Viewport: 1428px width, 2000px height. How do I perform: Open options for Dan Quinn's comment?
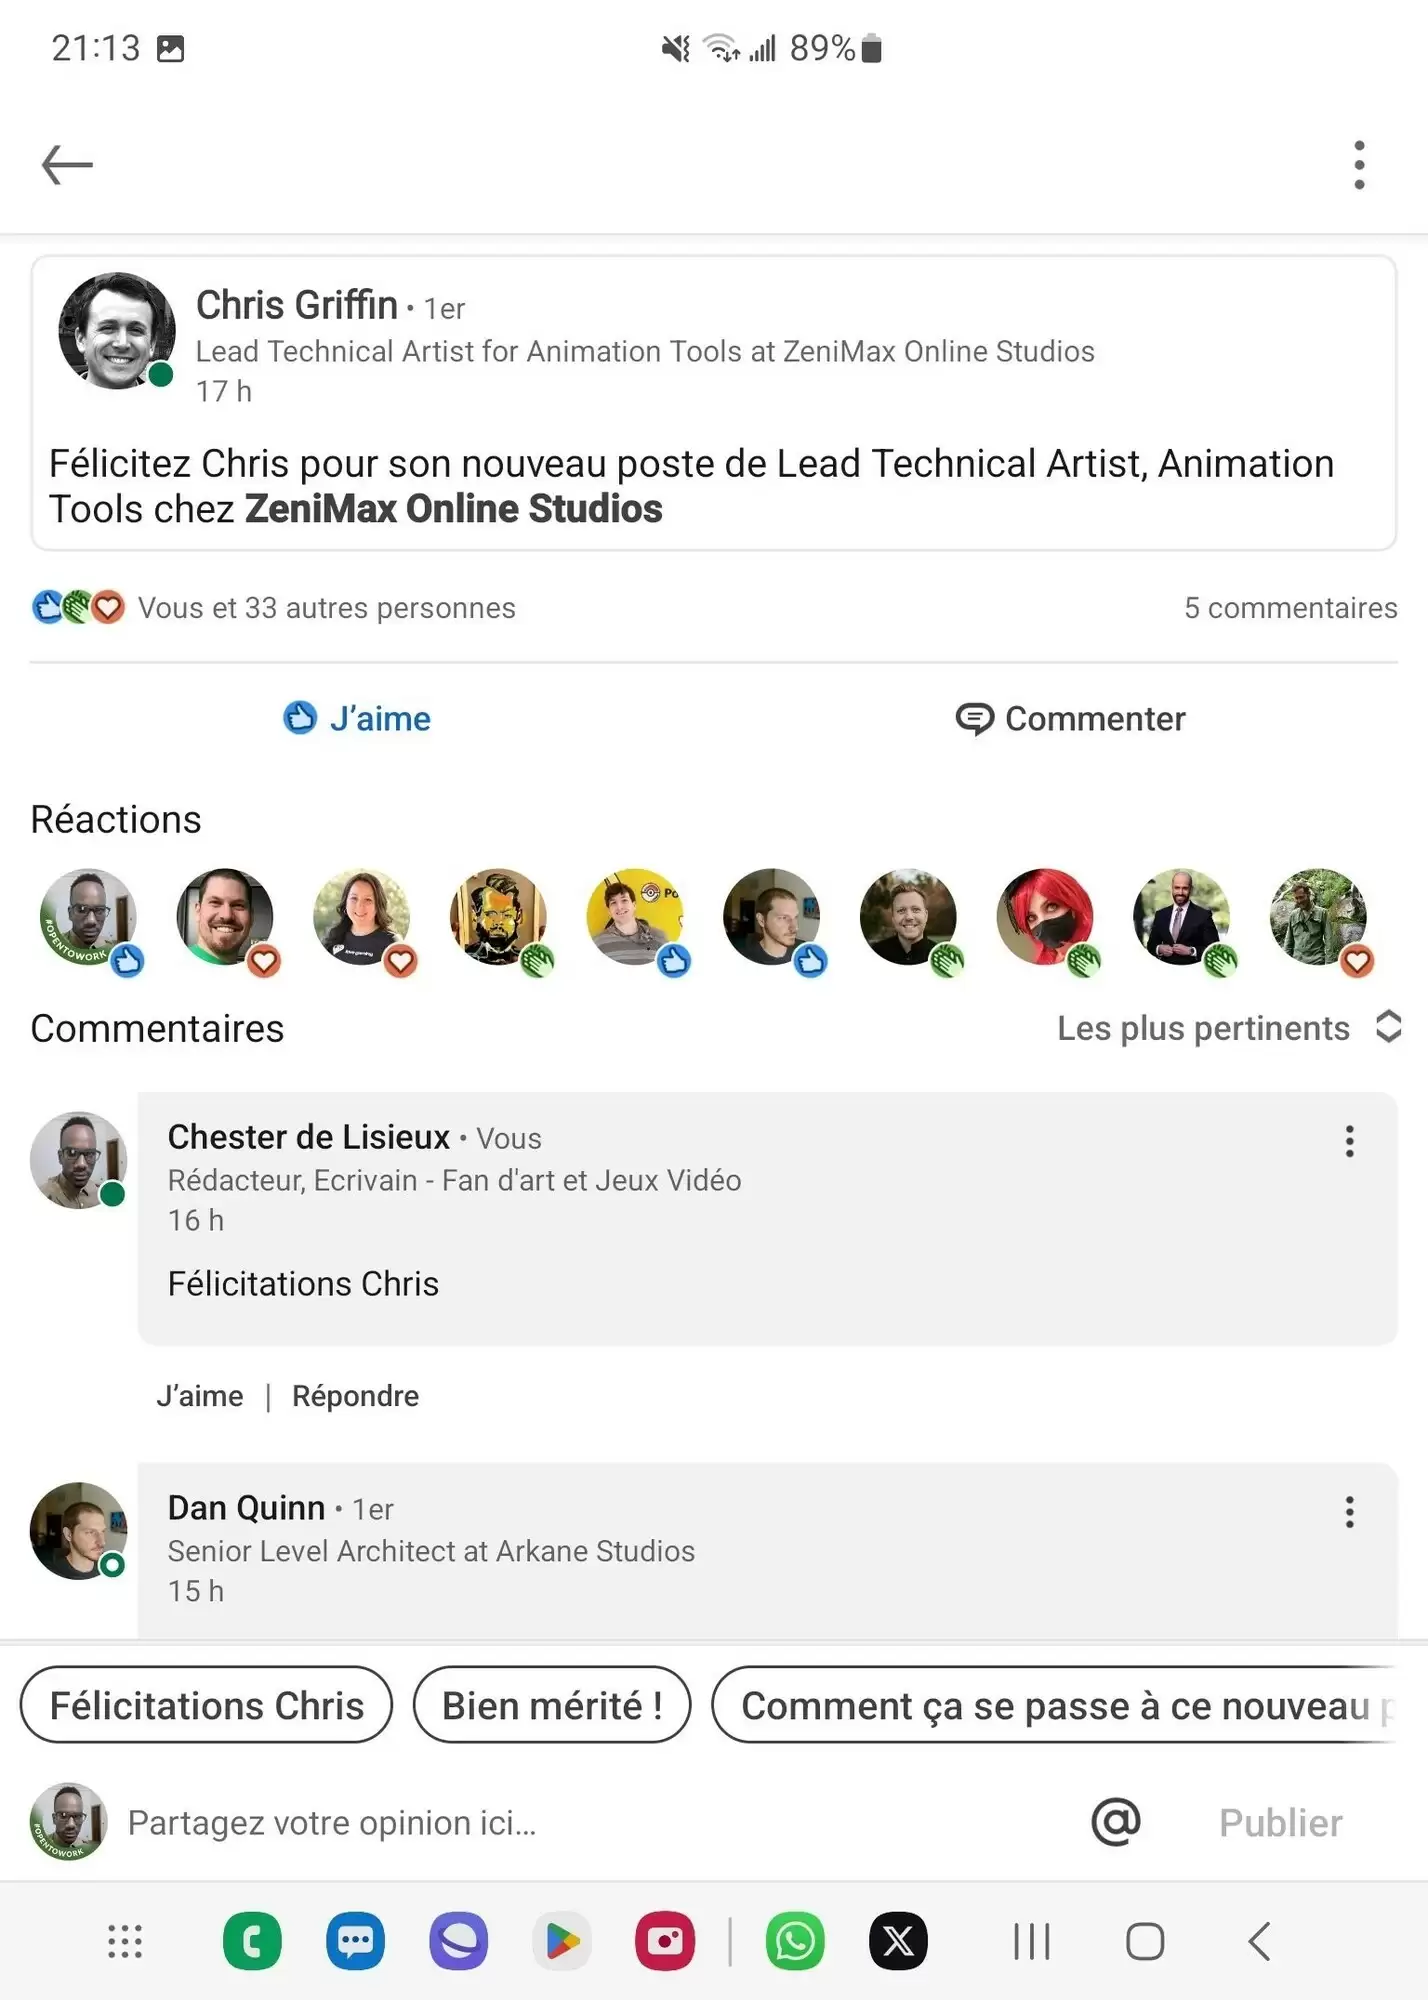click(1349, 1512)
